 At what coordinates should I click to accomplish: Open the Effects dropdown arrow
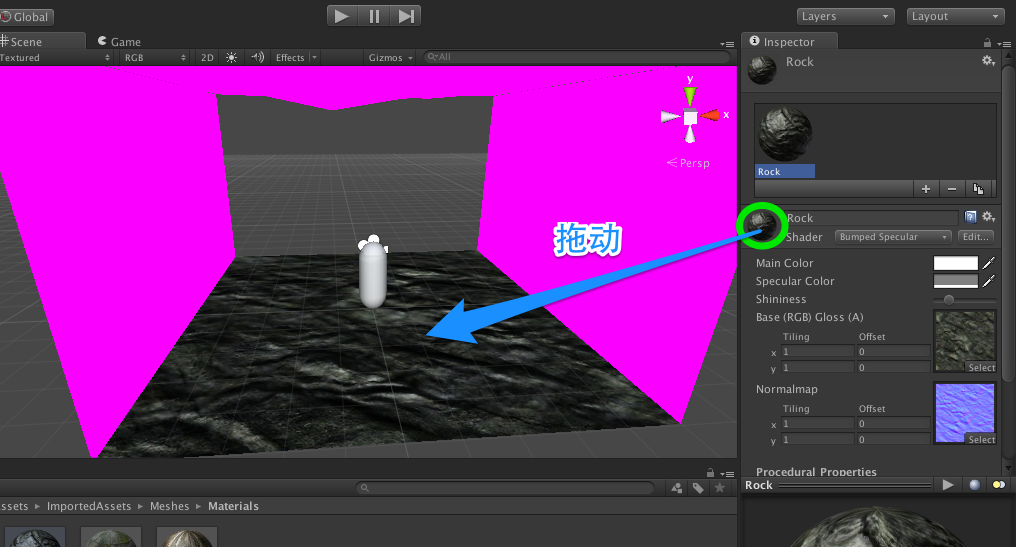[314, 58]
